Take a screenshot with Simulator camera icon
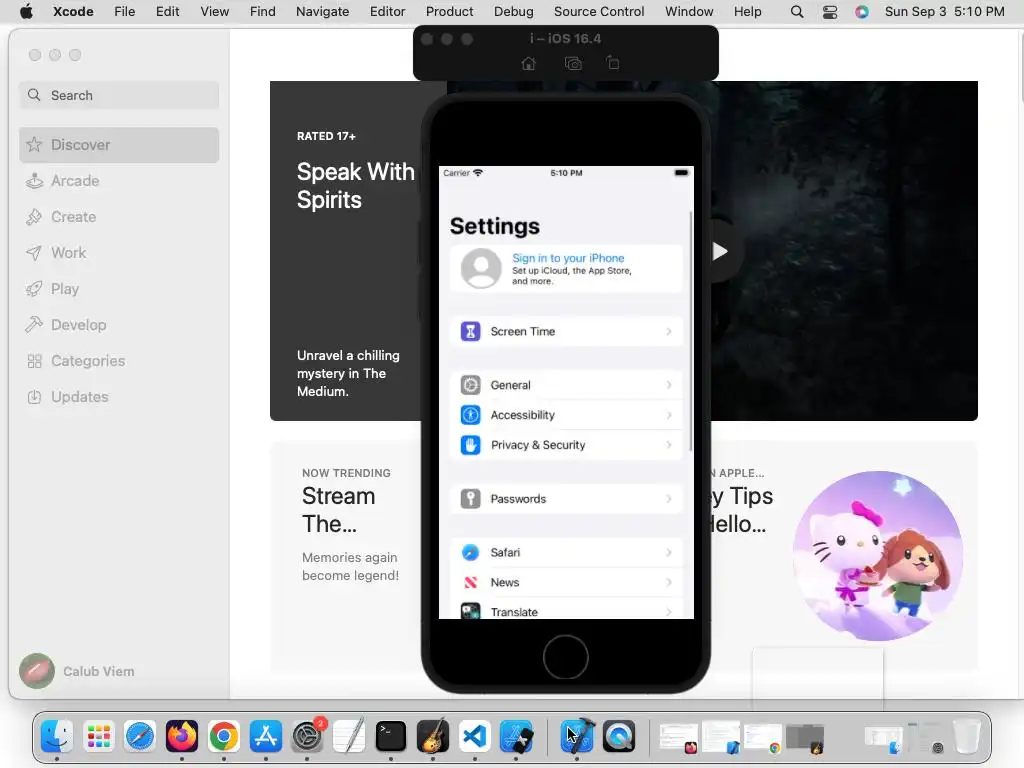This screenshot has height=768, width=1024. point(573,63)
